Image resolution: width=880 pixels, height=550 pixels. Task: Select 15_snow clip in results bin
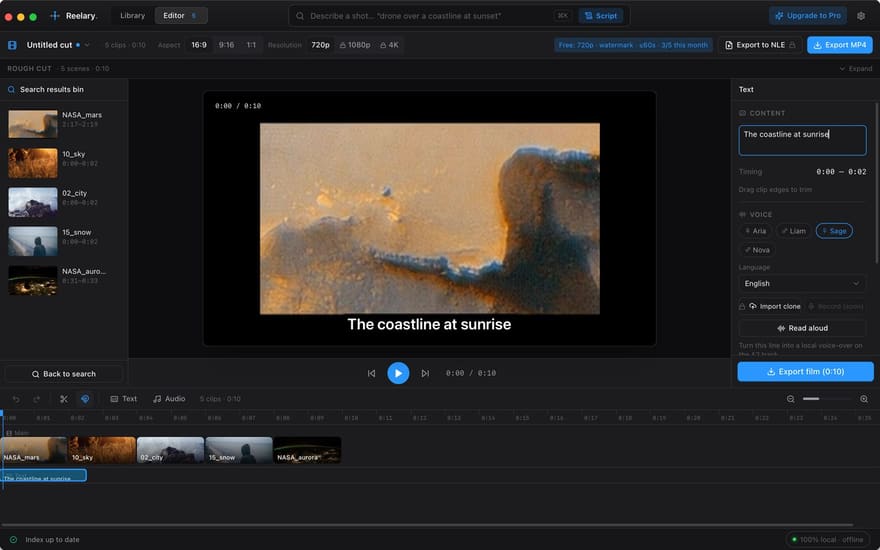click(x=63, y=241)
